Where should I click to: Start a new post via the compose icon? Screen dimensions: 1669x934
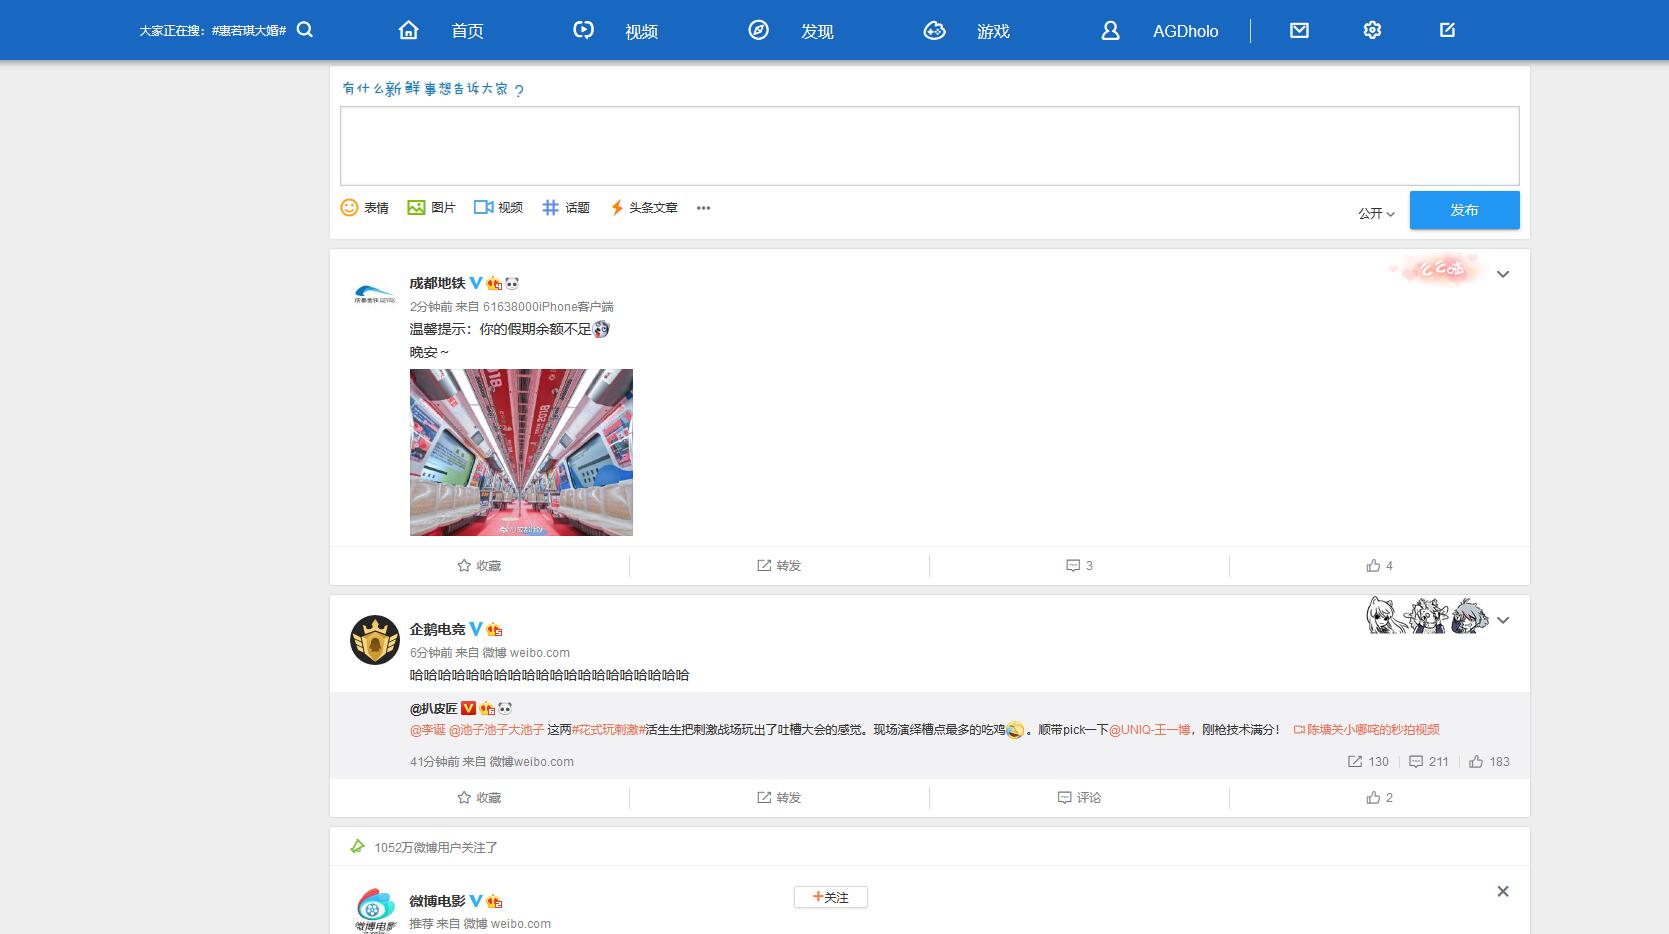point(1445,30)
